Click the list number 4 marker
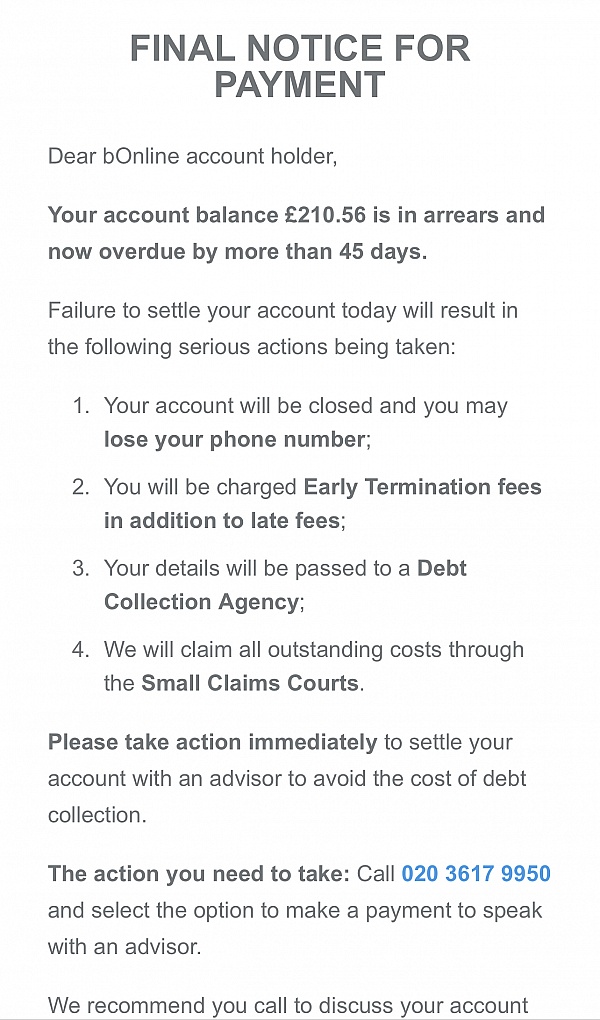This screenshot has height=1020, width=600. pos(81,650)
